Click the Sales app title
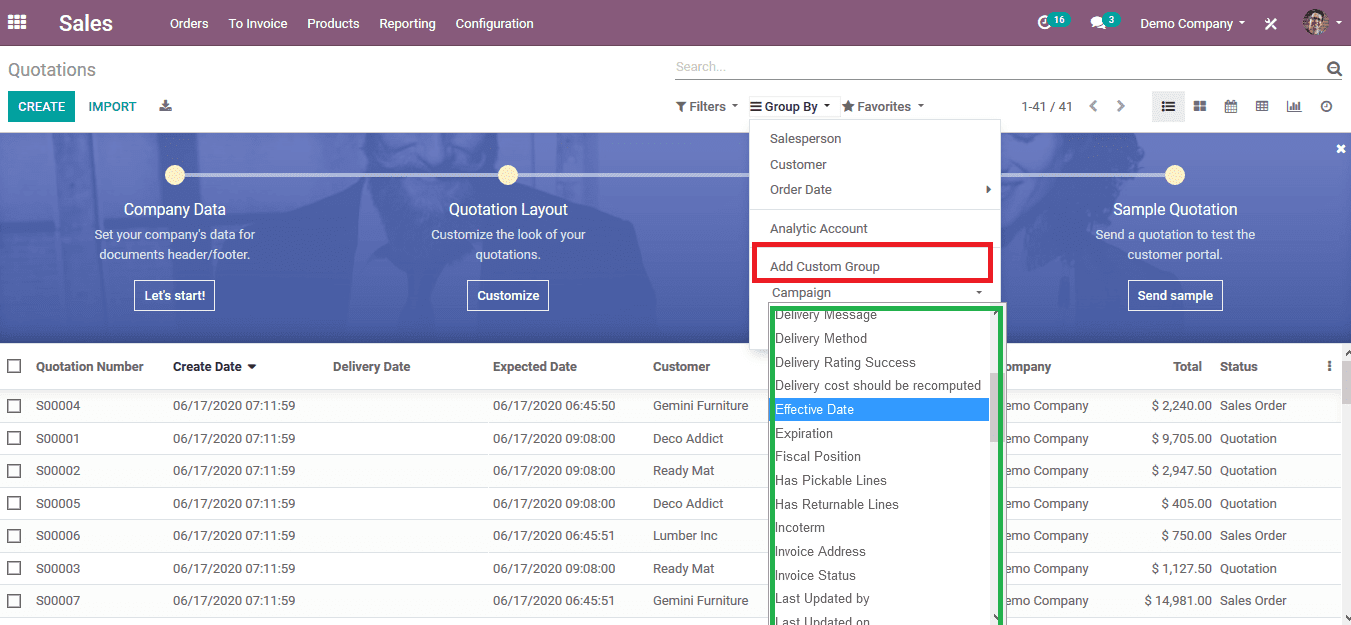The width and height of the screenshot is (1351, 625). 86,23
